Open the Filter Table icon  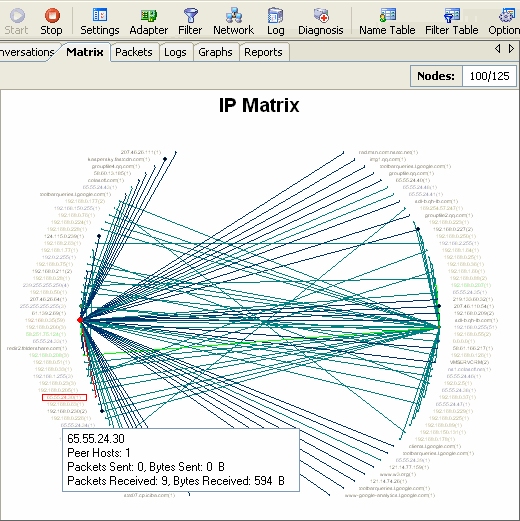pyautogui.click(x=452, y=15)
